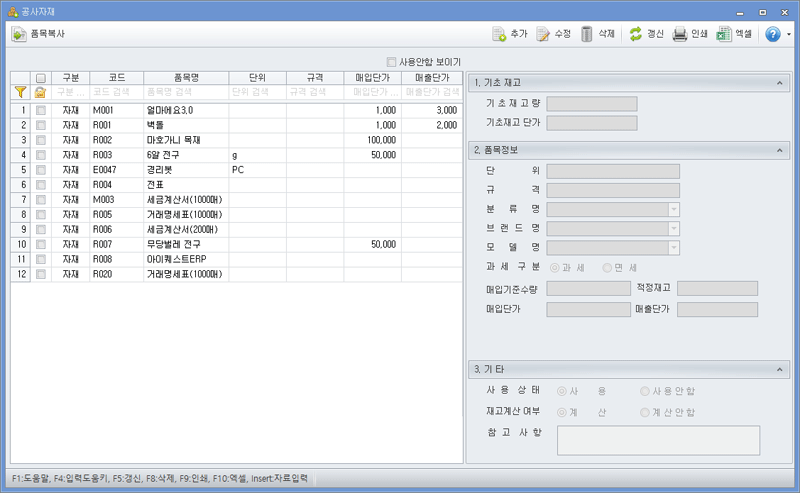Sort by the 품목명 column header
800x493 pixels.
tap(186, 77)
